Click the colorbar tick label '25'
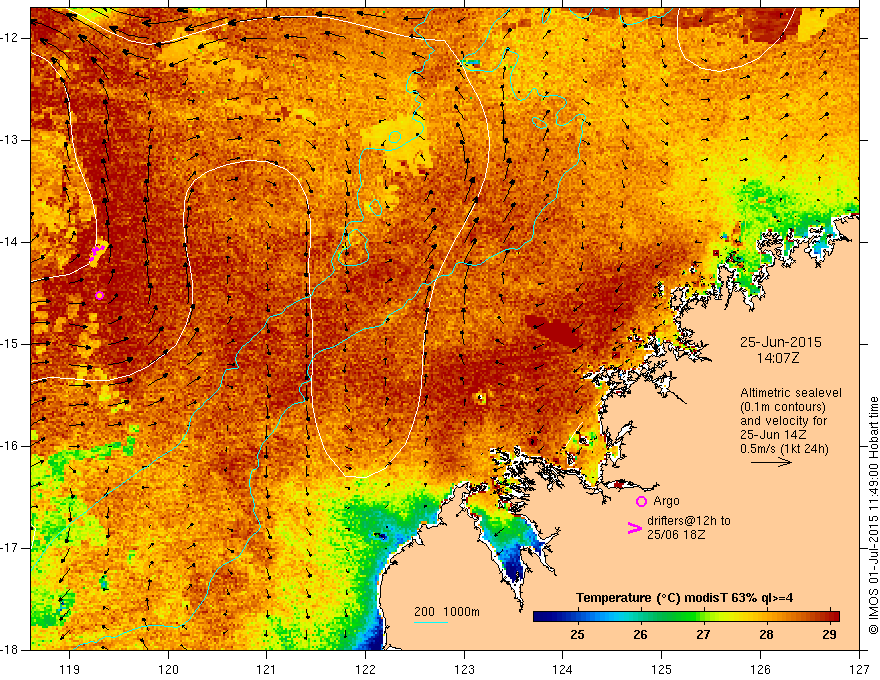Viewport: 880px width, 680px height. [577, 635]
